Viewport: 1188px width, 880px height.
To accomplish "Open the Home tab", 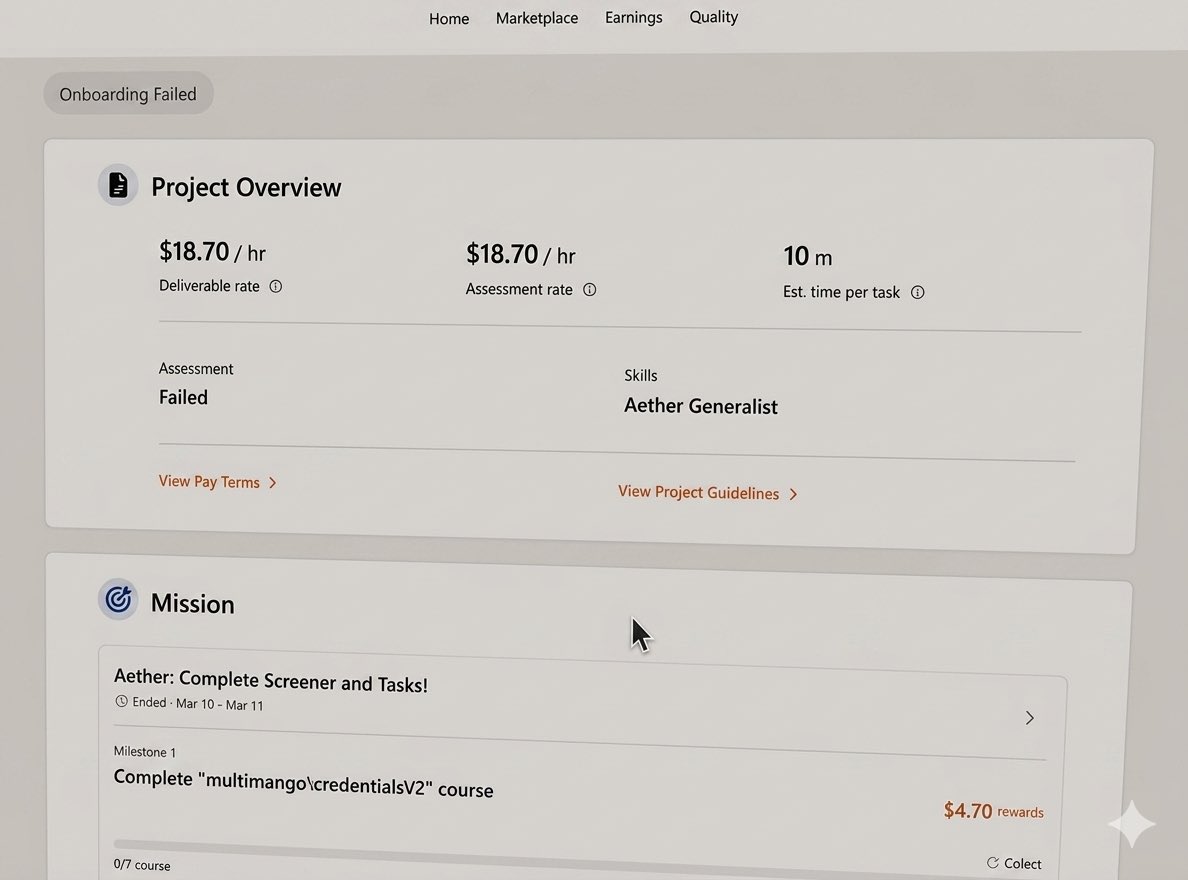I will coord(449,19).
